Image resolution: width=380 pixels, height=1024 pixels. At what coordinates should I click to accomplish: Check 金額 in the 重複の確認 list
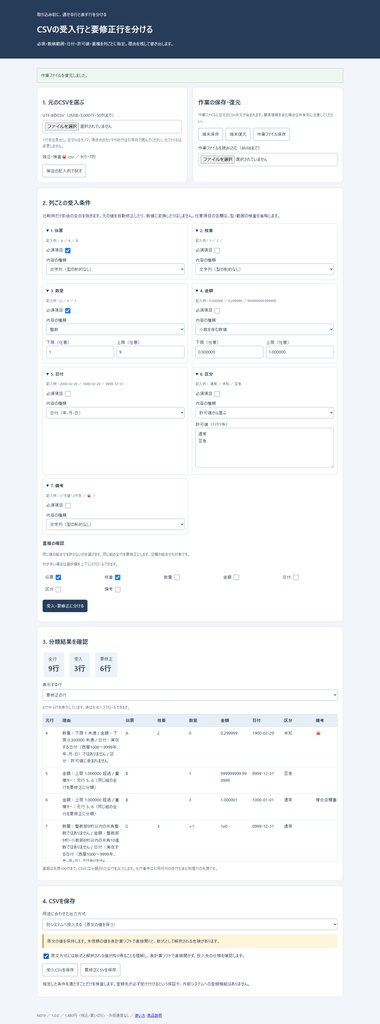coord(236,577)
